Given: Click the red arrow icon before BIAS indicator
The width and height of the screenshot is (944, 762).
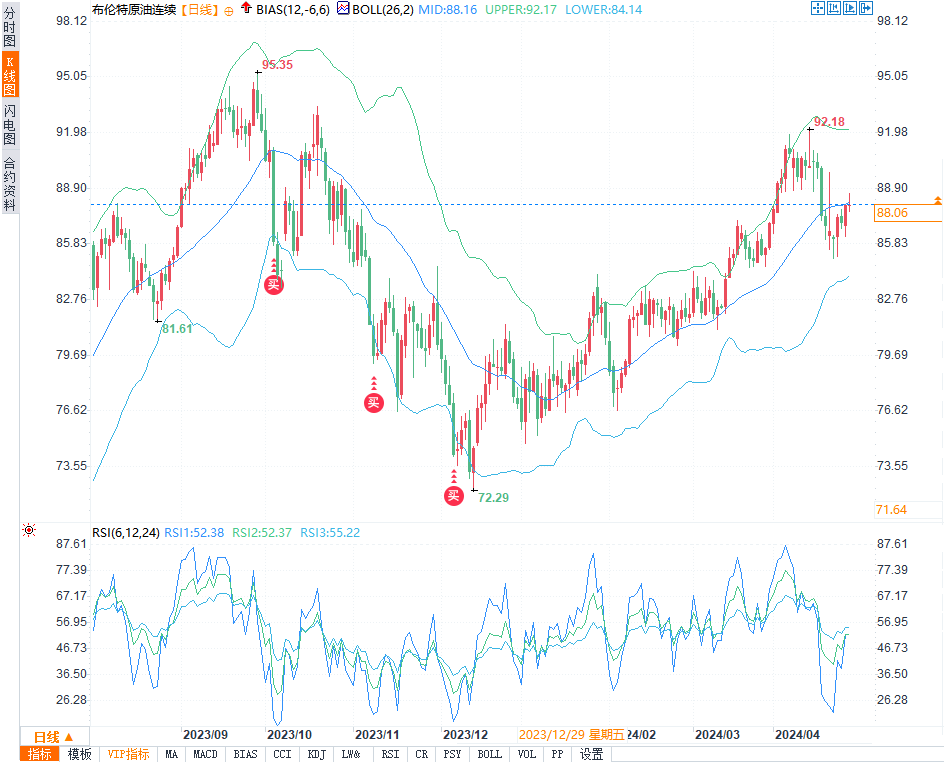Looking at the screenshot, I should (x=246, y=9).
